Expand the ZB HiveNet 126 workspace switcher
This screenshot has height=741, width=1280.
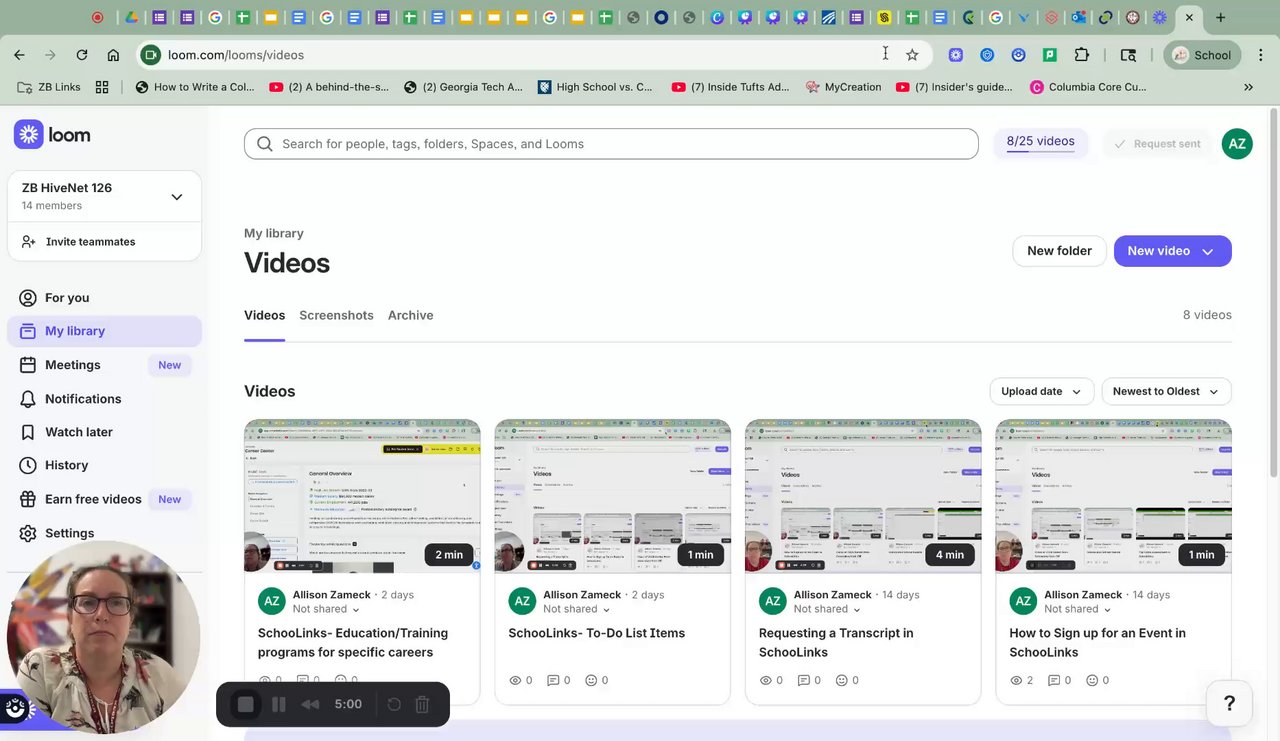point(177,197)
